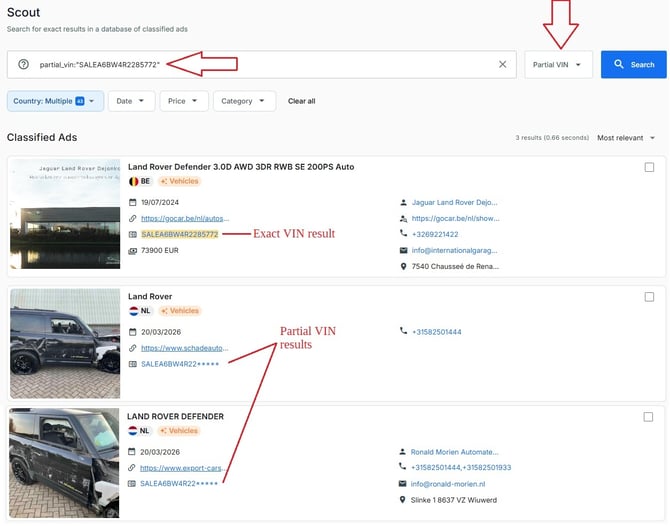Click the phone icon beside +3269221422

click(403, 233)
